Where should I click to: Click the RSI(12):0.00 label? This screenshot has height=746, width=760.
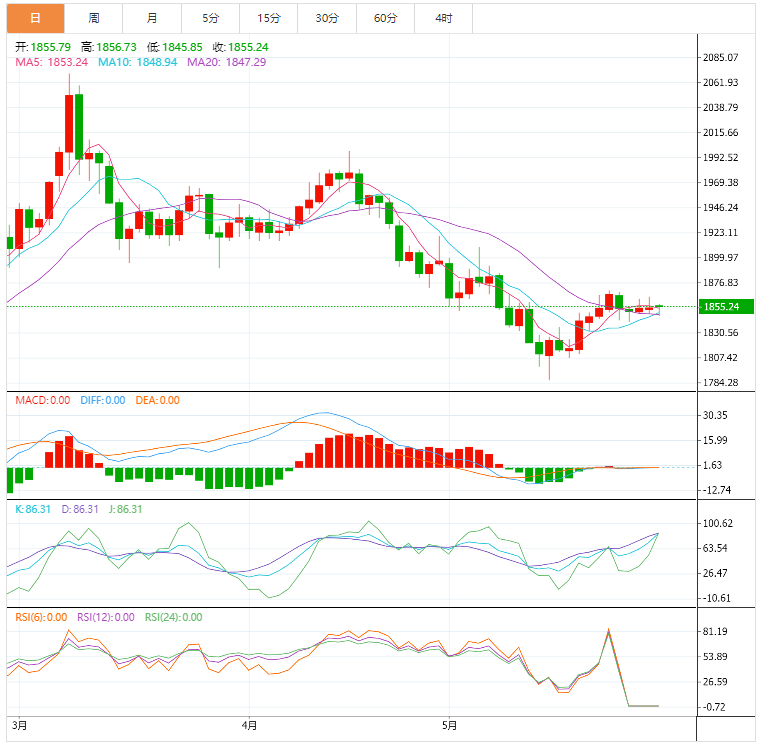106,618
